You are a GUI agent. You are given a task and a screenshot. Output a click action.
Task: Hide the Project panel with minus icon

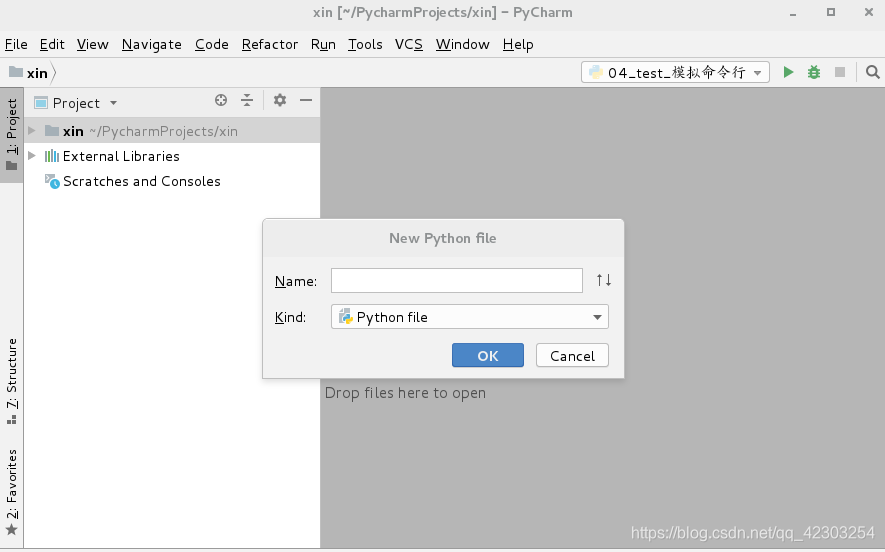(306, 100)
